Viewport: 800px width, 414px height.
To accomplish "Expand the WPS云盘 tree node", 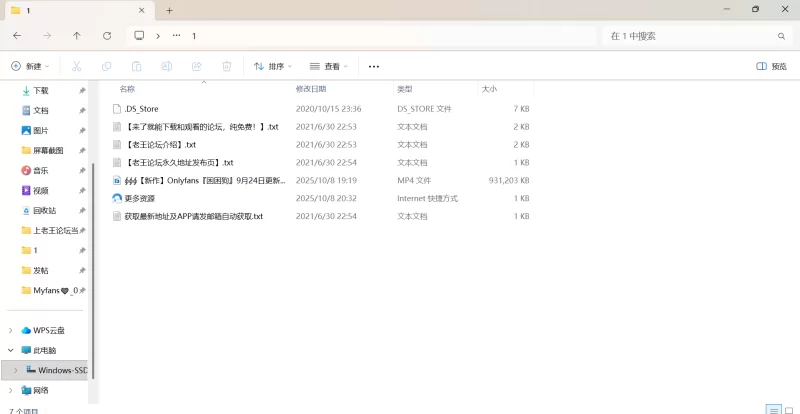I will [x=11, y=330].
